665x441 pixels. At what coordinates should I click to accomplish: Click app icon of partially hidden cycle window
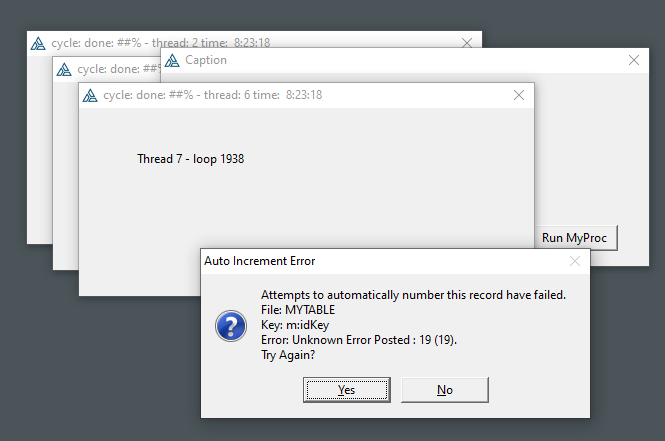[x=64, y=70]
